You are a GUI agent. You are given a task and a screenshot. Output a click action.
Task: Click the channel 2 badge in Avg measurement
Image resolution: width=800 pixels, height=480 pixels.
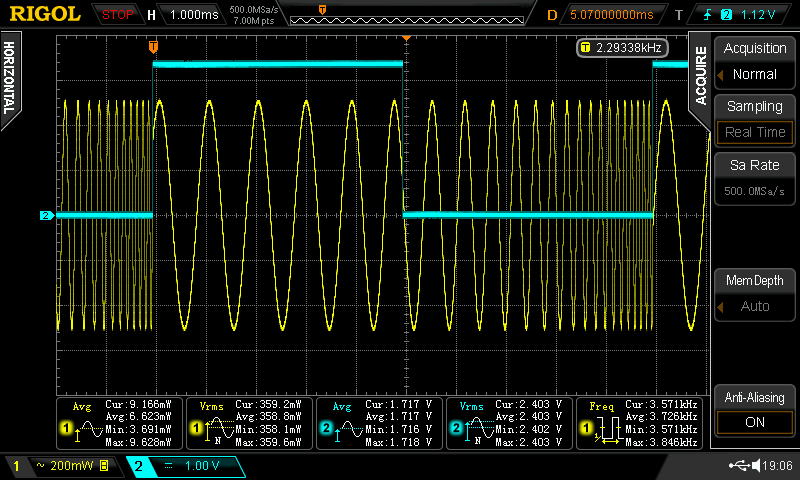[x=327, y=428]
